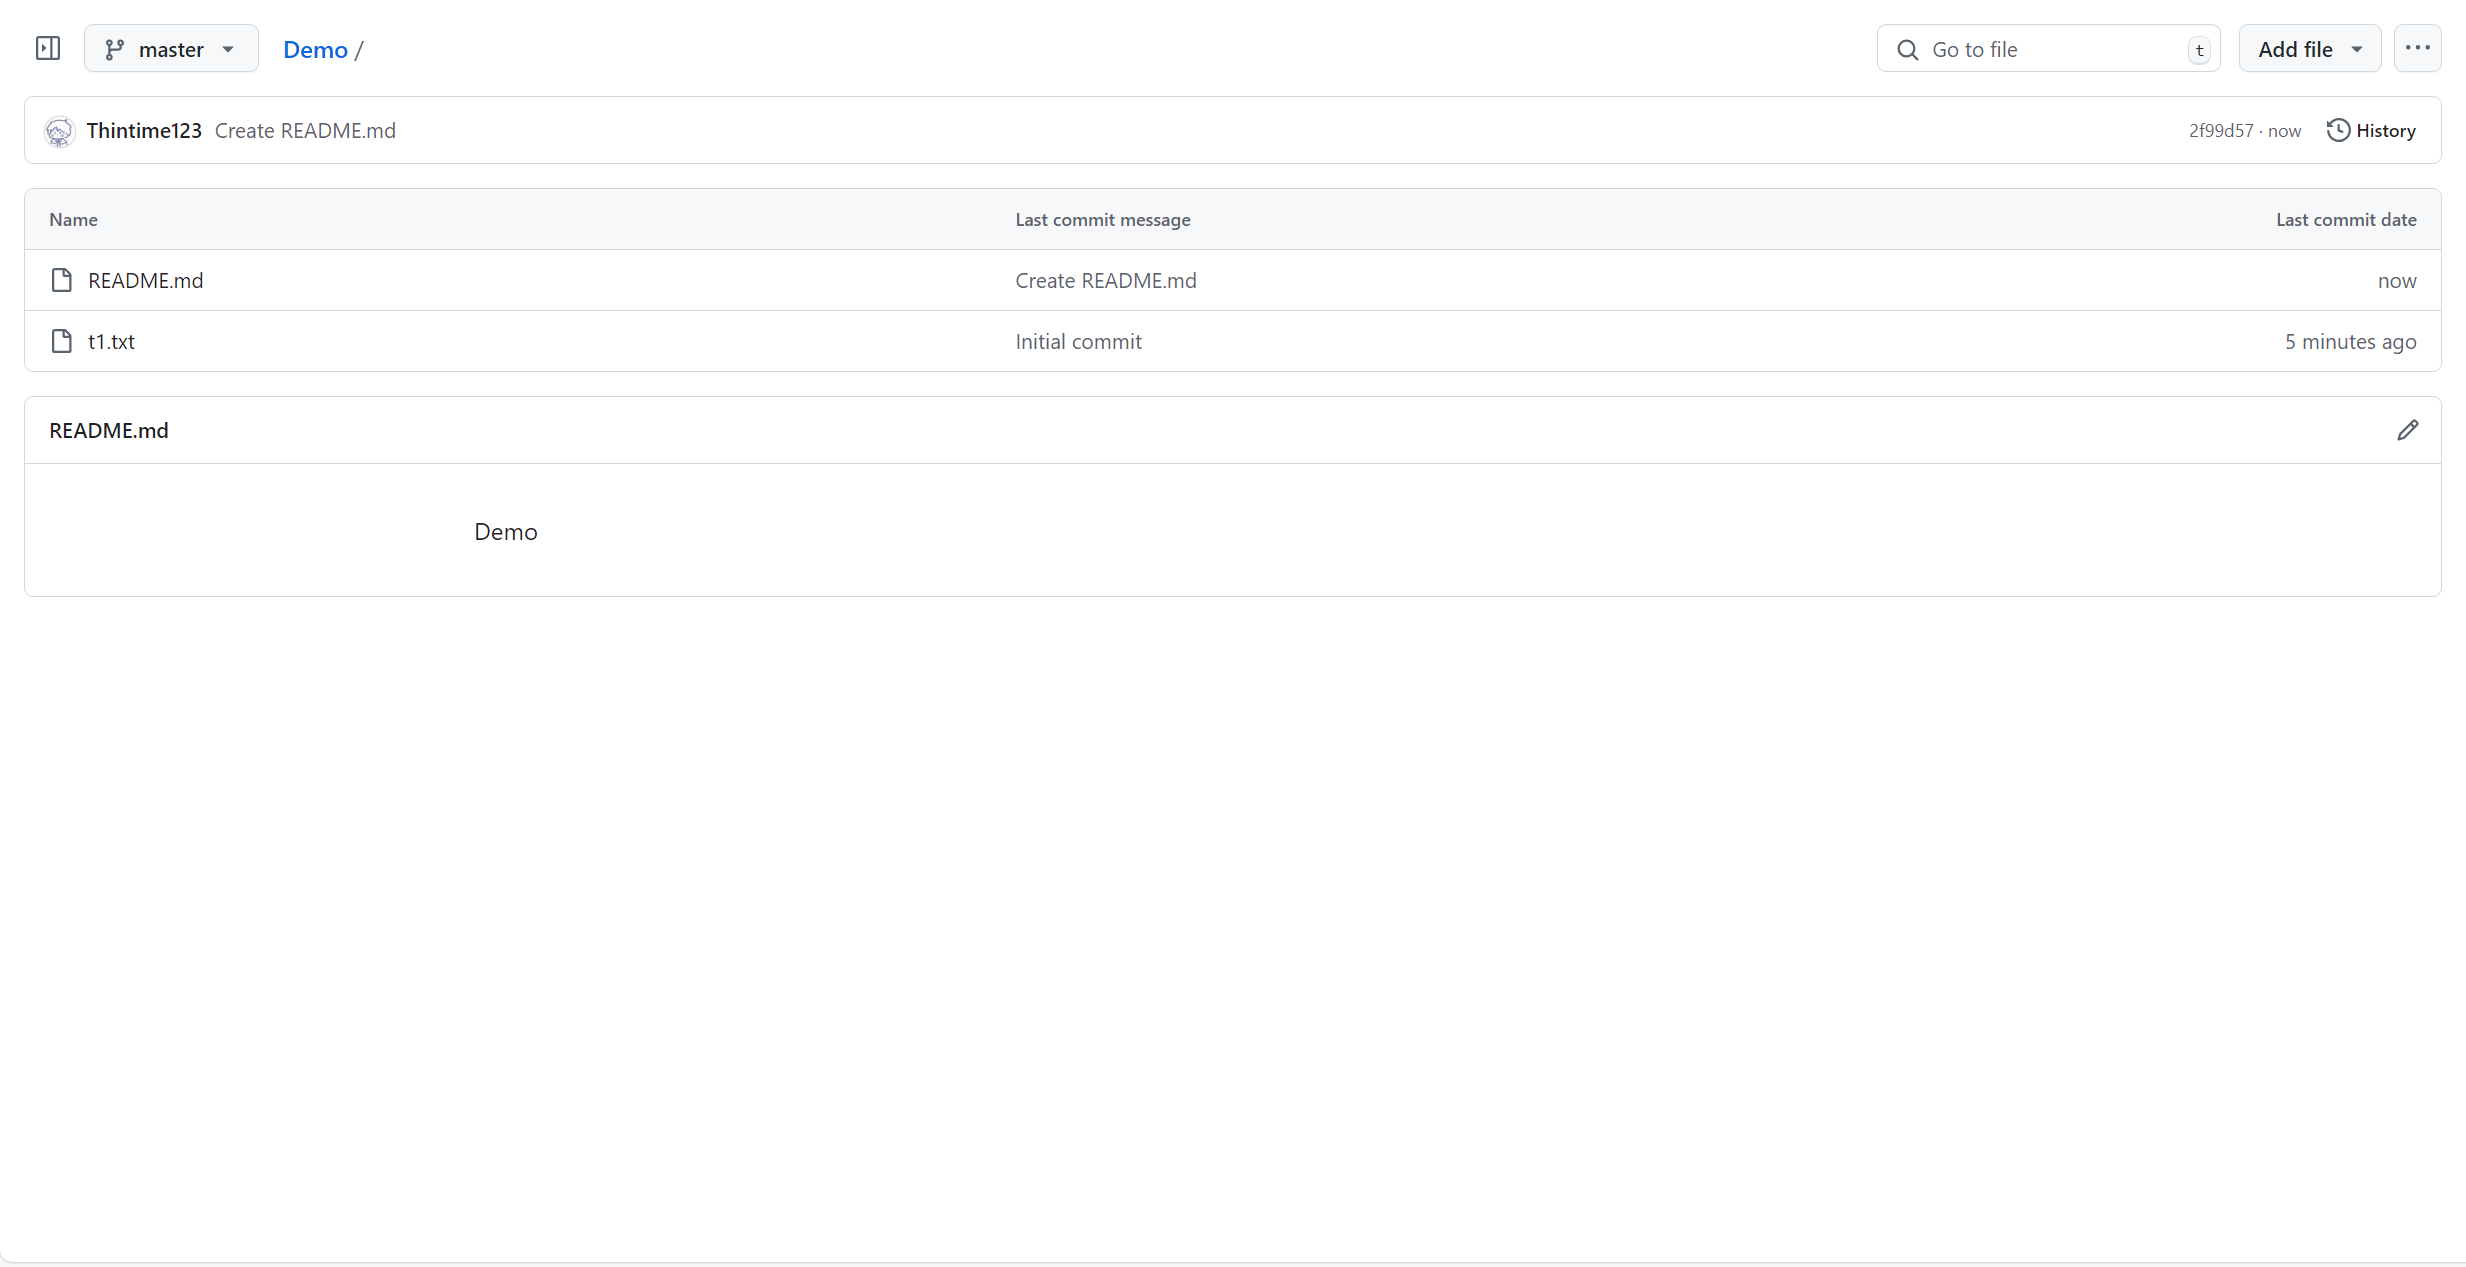
Task: Open commit hash 2f99d57
Action: pyautogui.click(x=2220, y=131)
